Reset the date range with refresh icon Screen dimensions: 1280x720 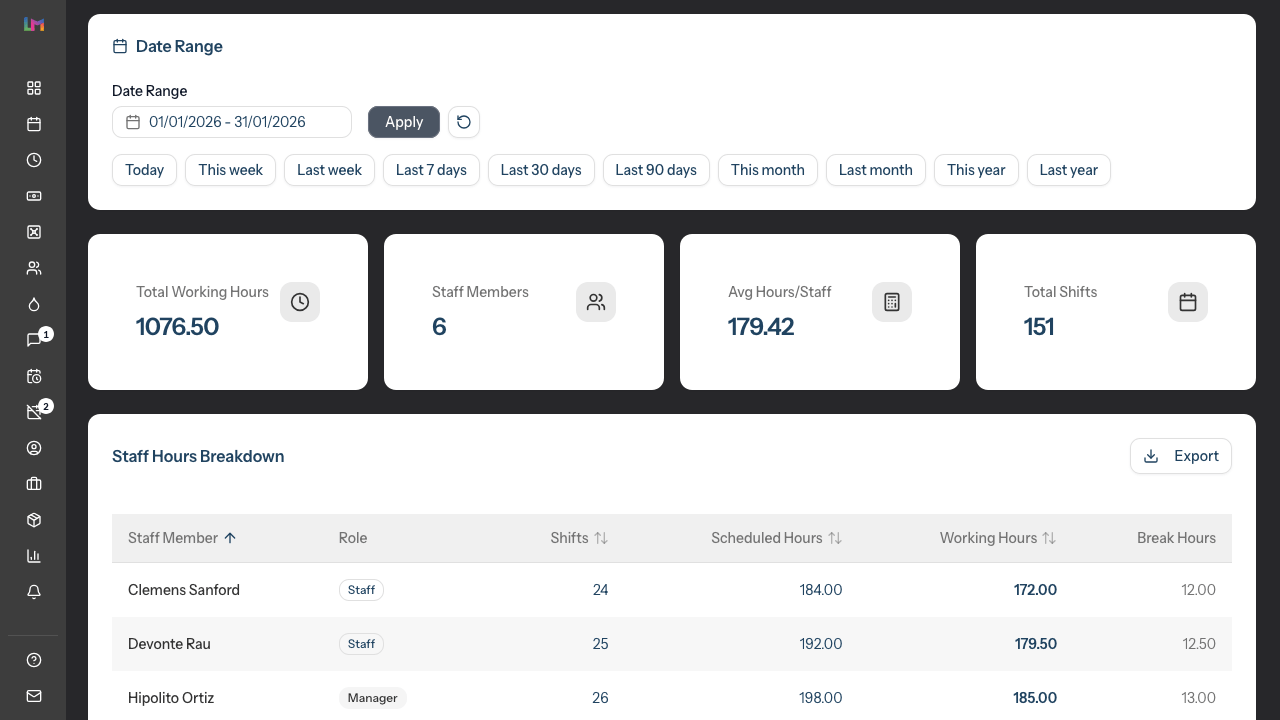[x=464, y=122]
